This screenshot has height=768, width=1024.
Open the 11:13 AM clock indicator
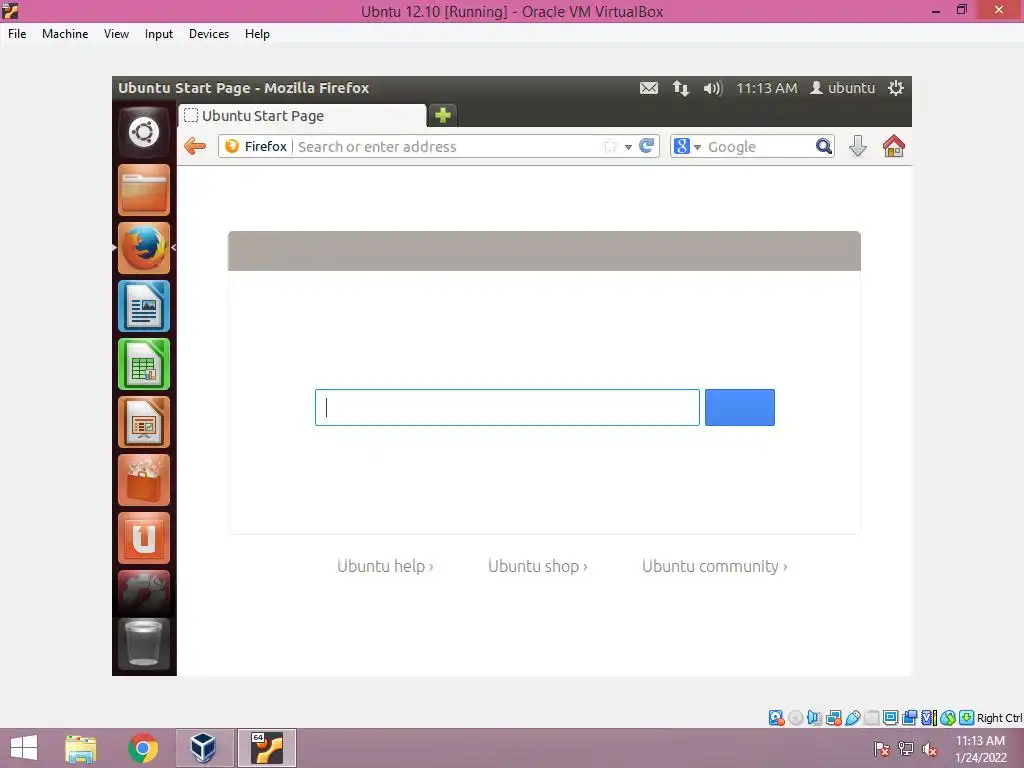(767, 88)
